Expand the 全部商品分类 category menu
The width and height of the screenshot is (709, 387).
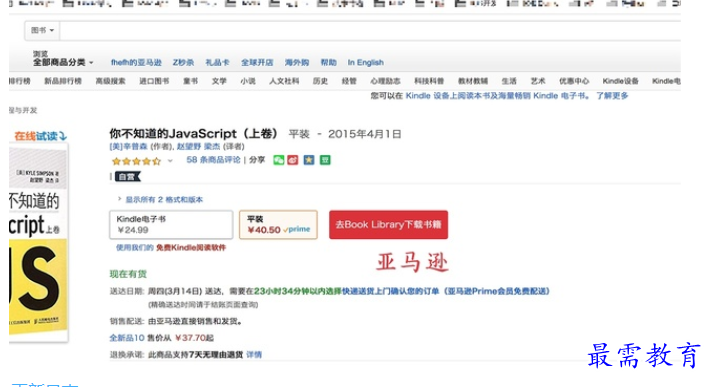pyautogui.click(x=63, y=62)
